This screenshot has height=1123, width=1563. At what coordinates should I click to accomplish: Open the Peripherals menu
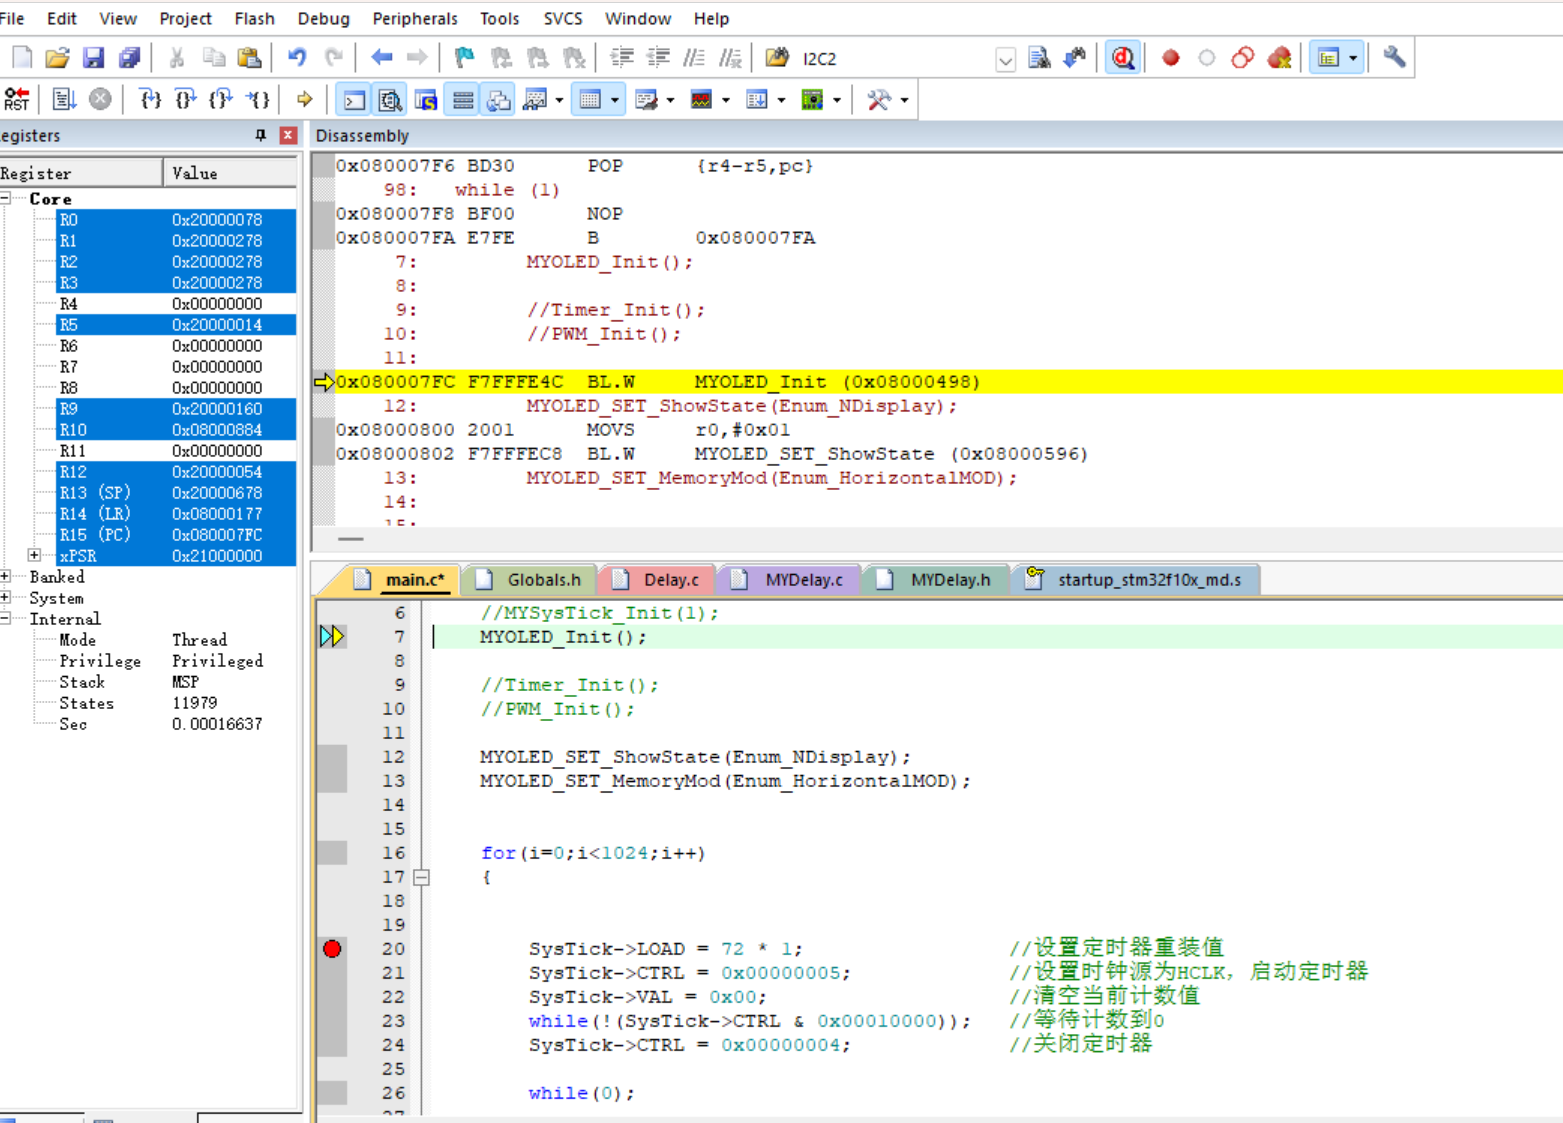coord(415,19)
